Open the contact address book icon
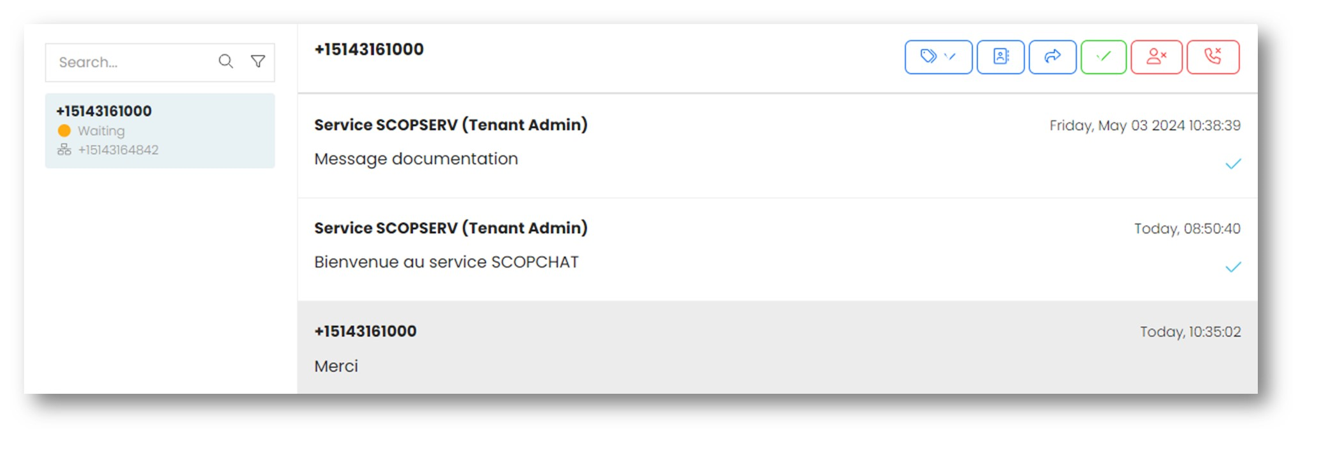Image resolution: width=1317 pixels, height=463 pixels. pyautogui.click(x=1000, y=57)
